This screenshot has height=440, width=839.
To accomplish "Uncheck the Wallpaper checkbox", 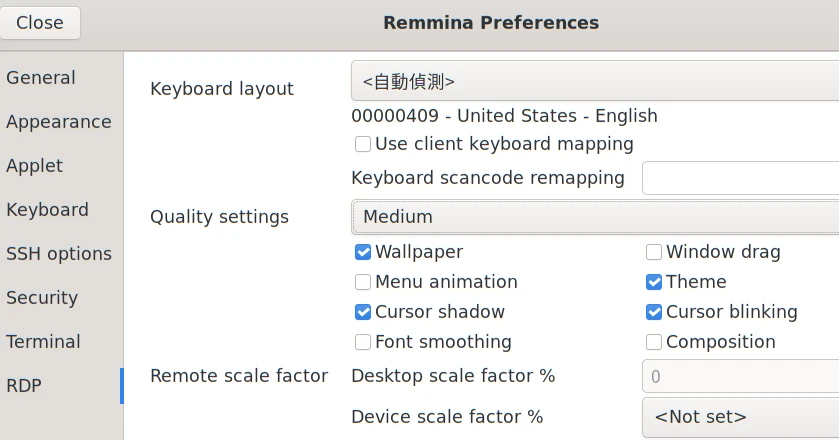I will pyautogui.click(x=363, y=252).
